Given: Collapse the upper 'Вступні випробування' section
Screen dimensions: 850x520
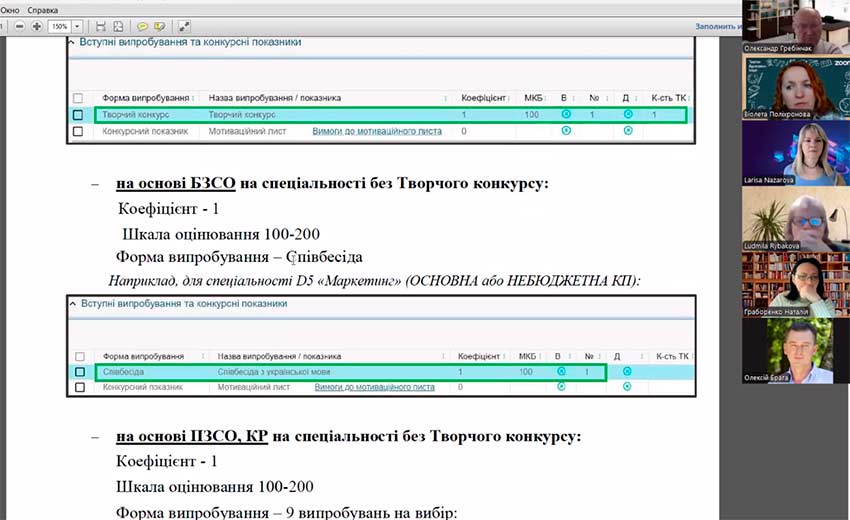Looking at the screenshot, I should click(71, 43).
